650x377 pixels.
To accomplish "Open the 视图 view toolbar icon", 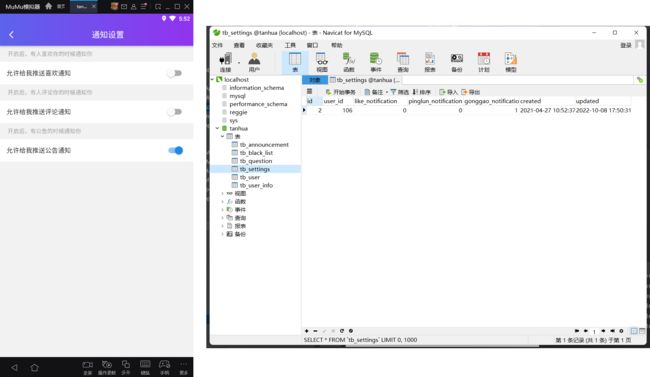I will coord(322,62).
